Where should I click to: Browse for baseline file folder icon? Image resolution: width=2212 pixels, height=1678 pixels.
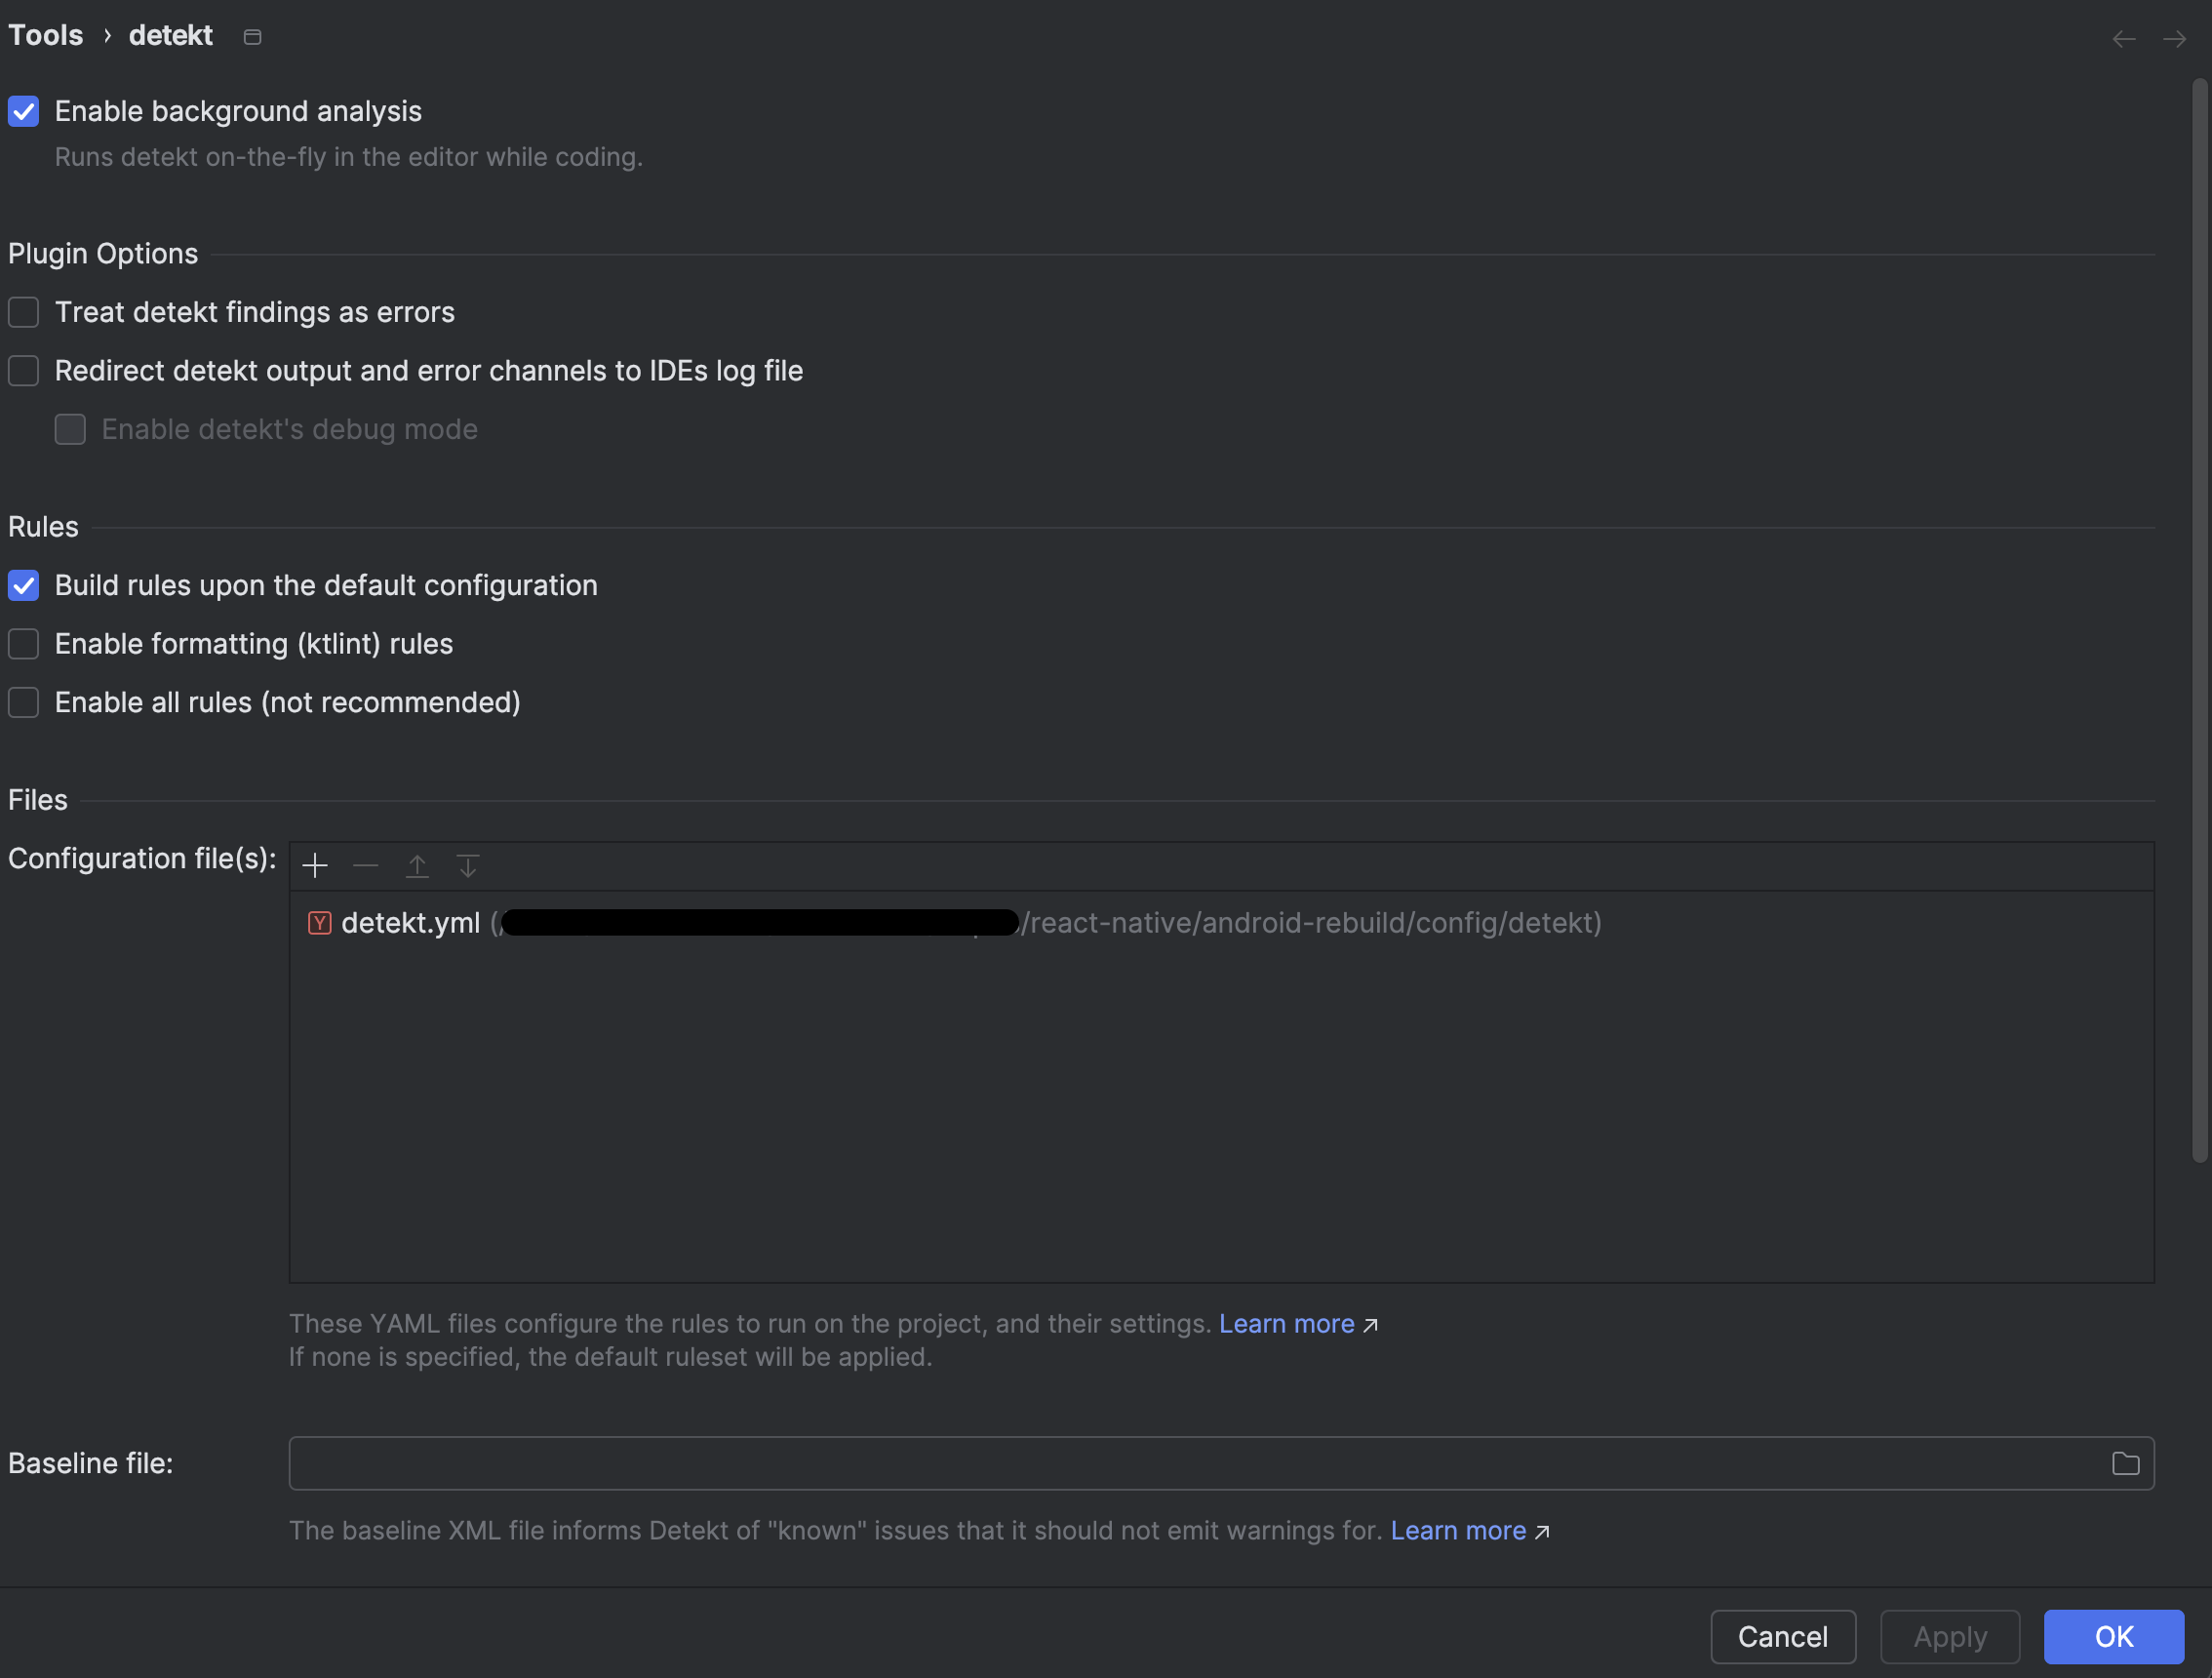(2125, 1464)
